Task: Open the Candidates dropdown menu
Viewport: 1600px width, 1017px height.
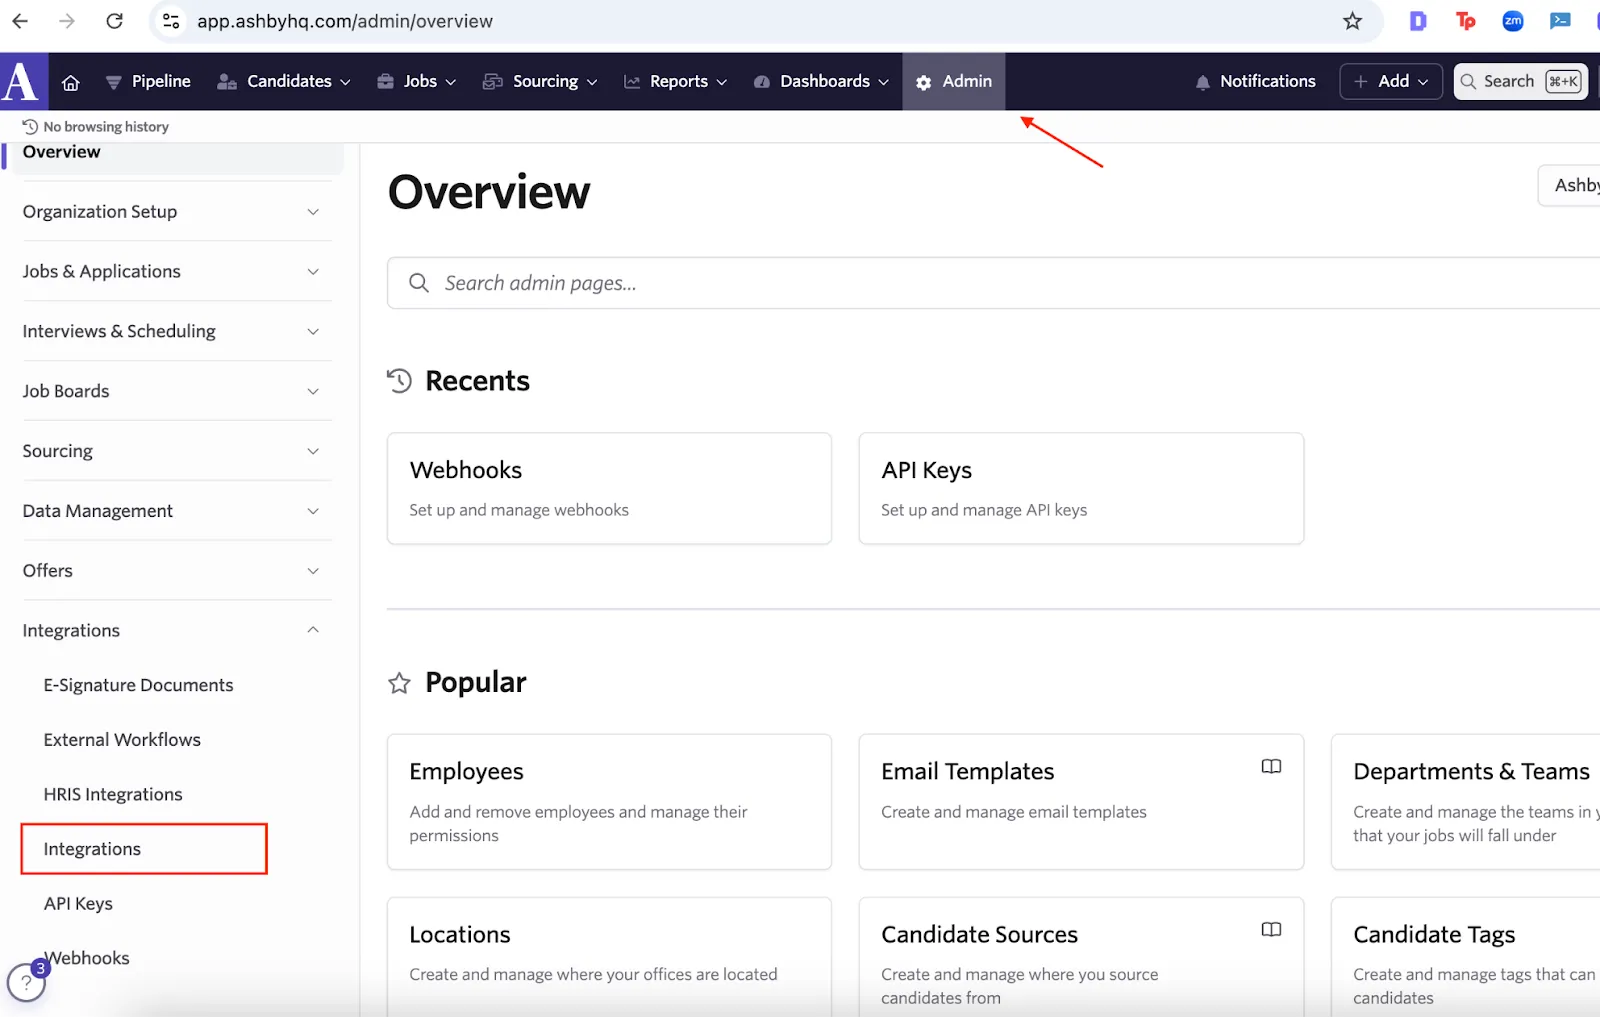Action: [x=284, y=82]
